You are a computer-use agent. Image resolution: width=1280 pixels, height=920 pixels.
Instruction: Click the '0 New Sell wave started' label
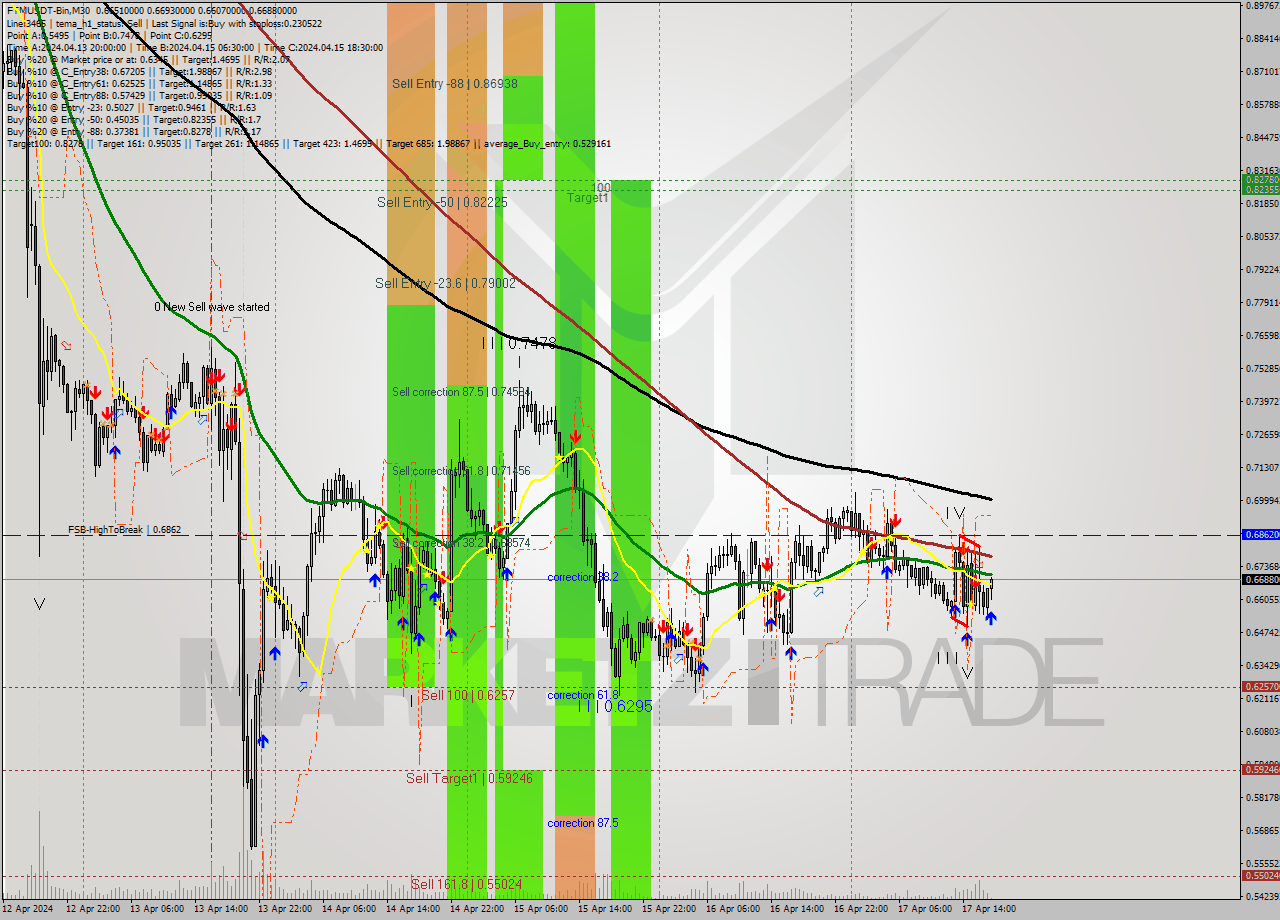(211, 307)
